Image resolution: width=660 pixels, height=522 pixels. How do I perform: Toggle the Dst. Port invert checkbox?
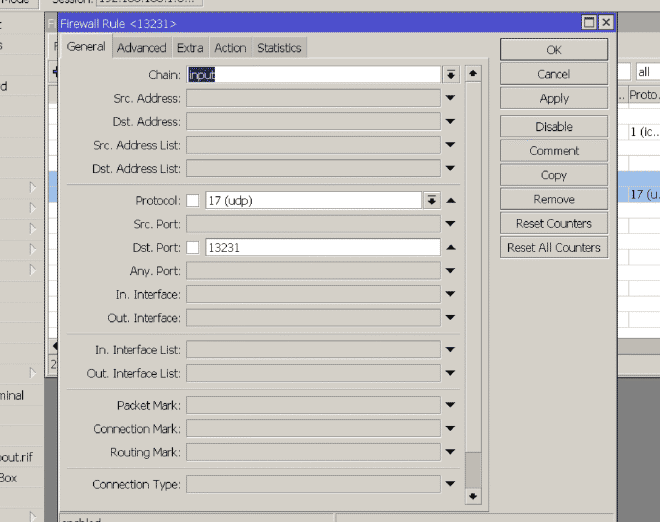[193, 247]
